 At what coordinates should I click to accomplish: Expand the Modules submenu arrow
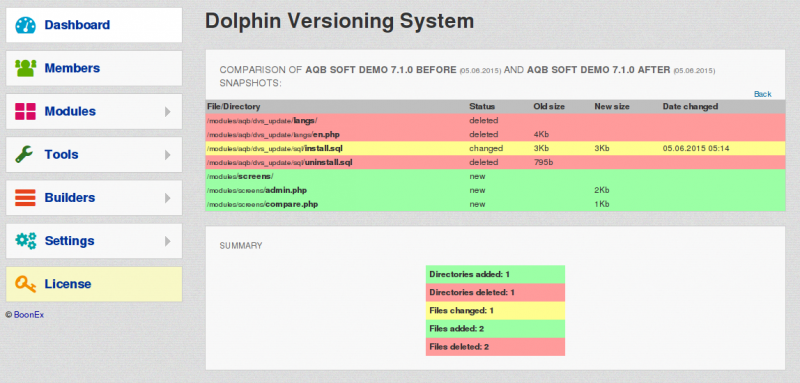[167, 112]
